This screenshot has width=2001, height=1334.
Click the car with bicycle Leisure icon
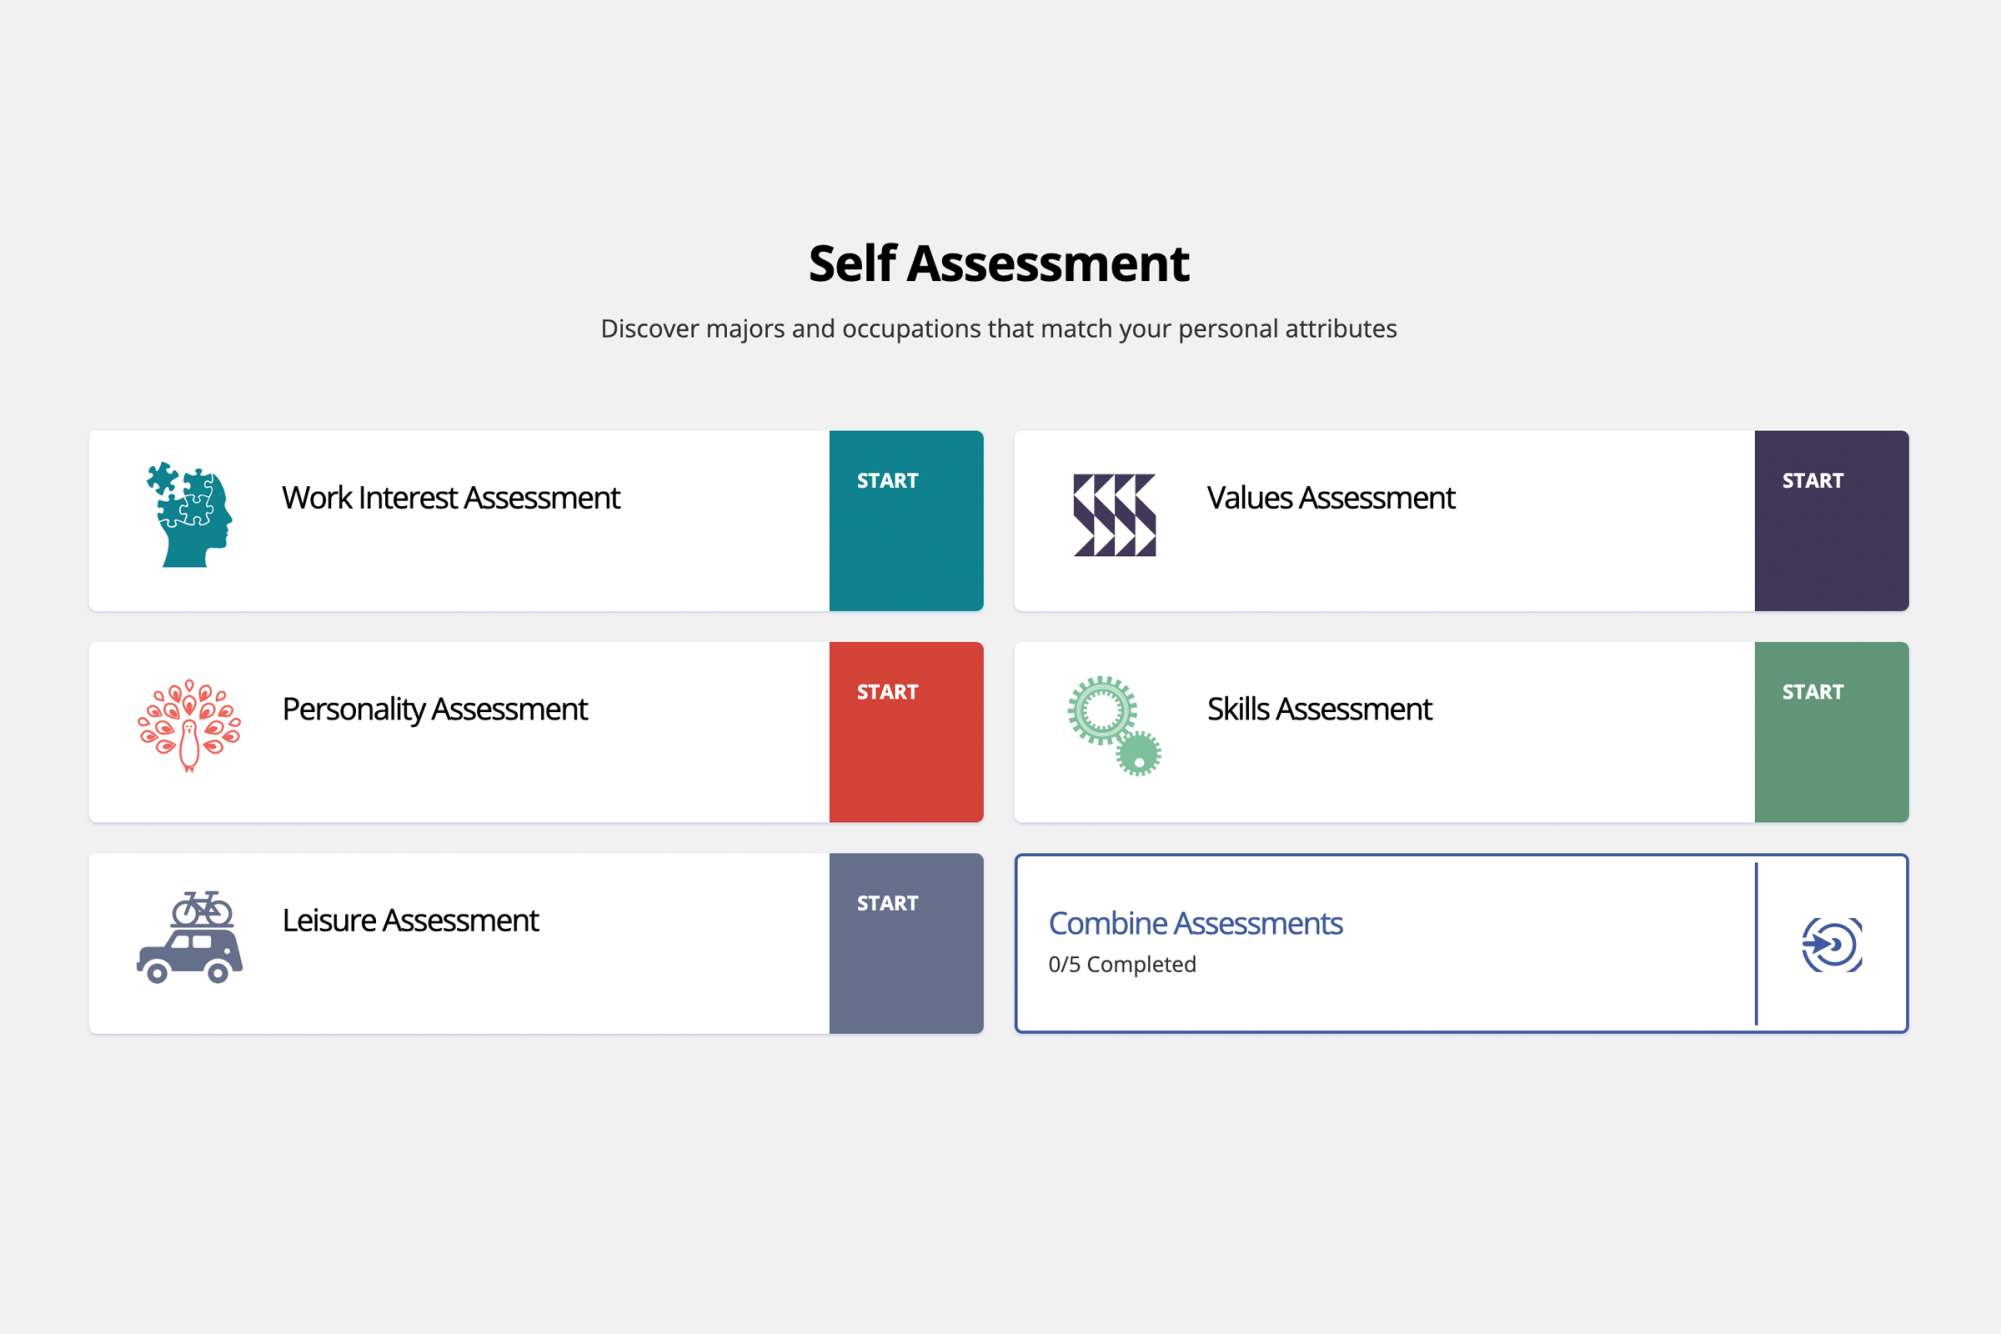point(190,938)
